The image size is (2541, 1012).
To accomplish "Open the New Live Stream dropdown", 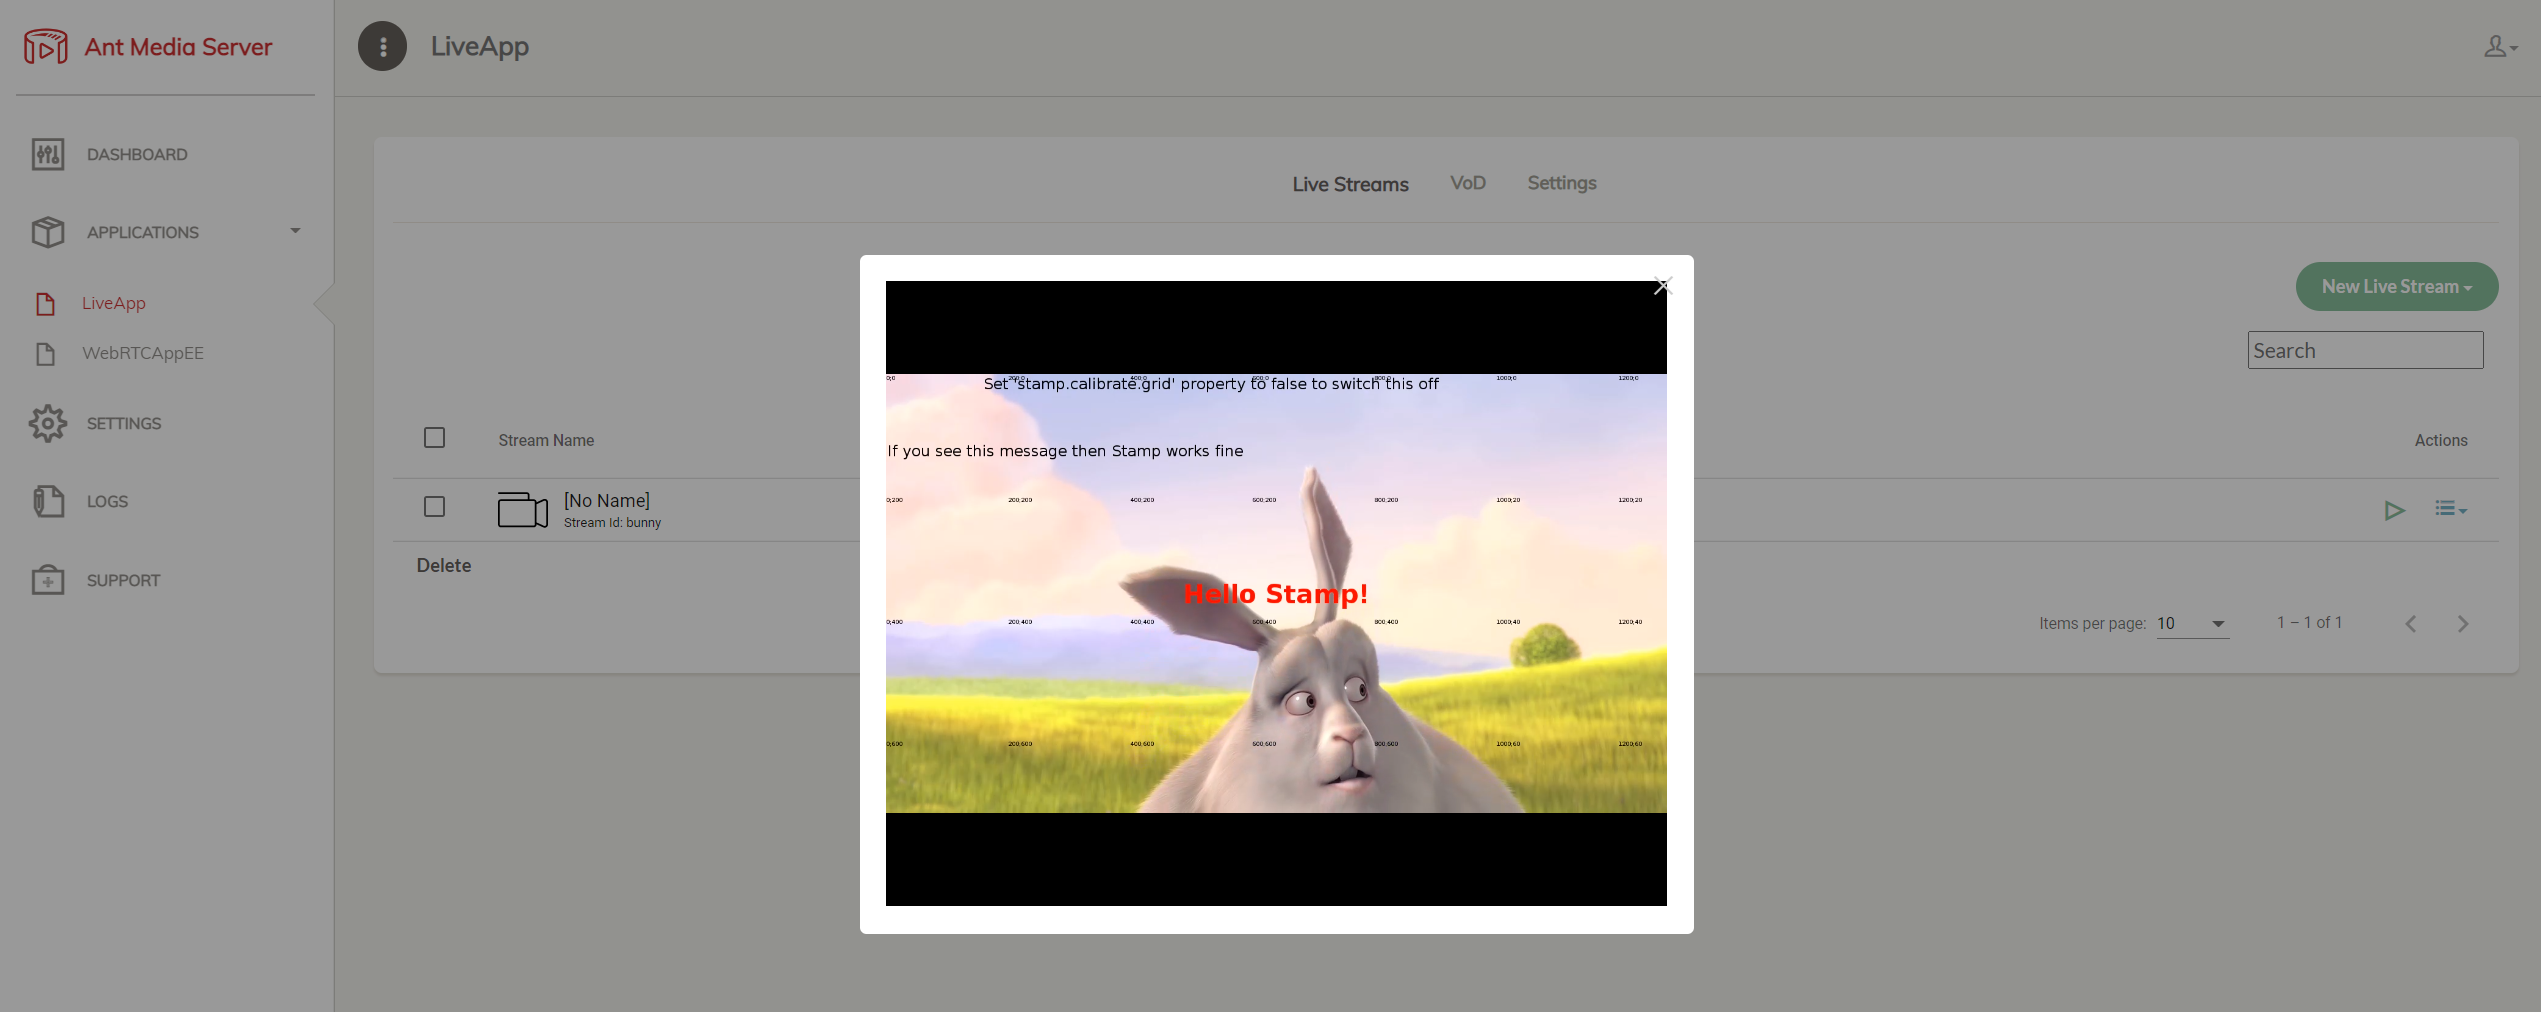I will pyautogui.click(x=2396, y=287).
